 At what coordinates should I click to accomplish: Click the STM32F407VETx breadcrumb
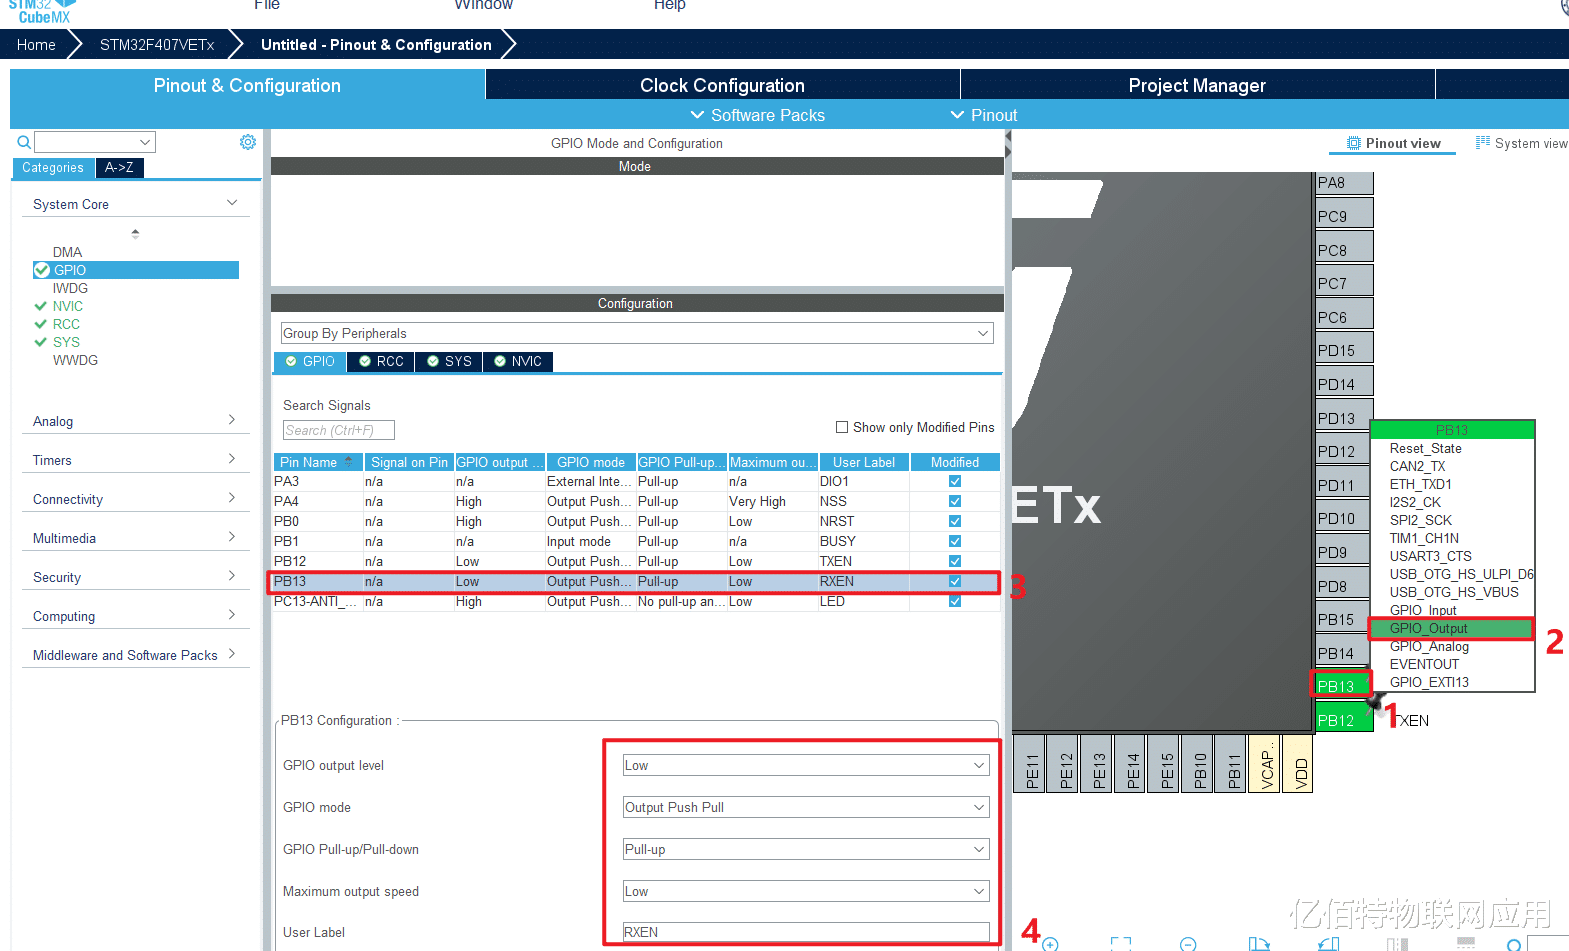pos(157,44)
